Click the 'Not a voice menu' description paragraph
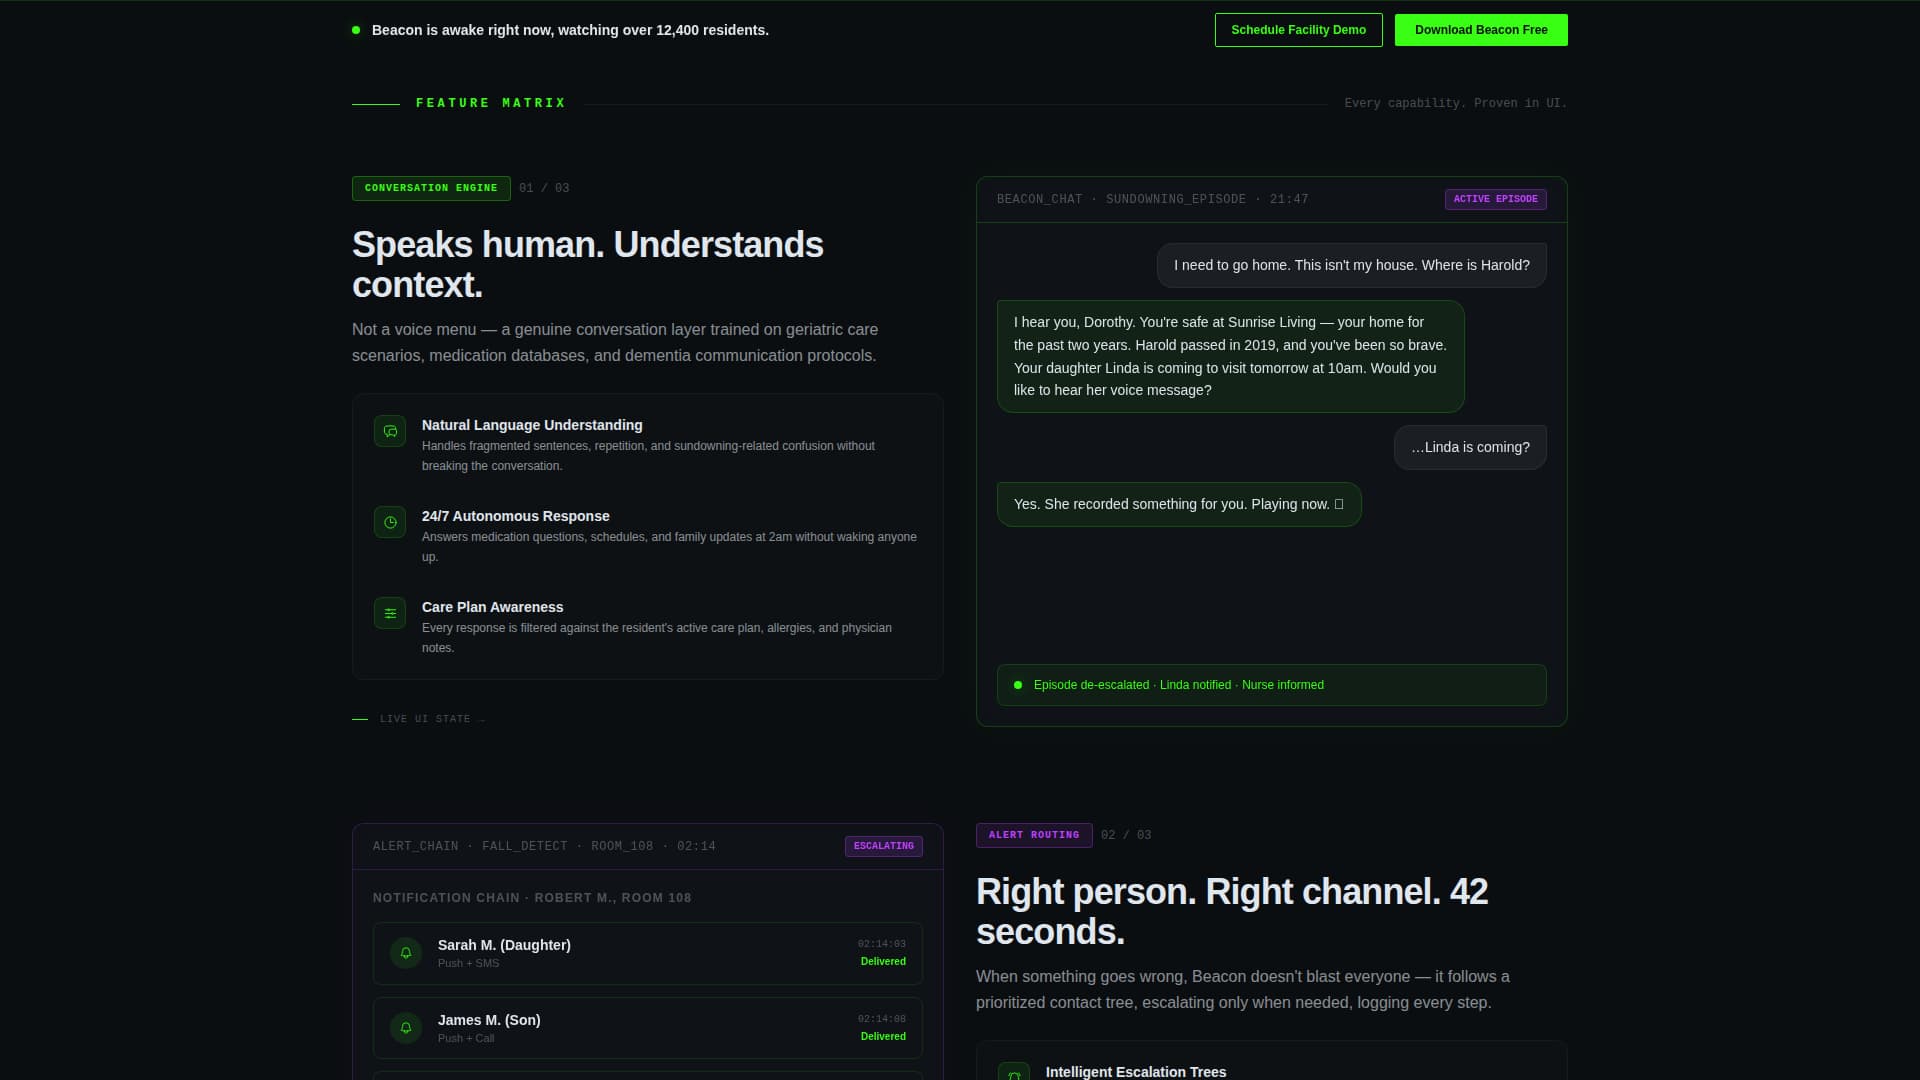Viewport: 1920px width, 1080px height. (615, 342)
